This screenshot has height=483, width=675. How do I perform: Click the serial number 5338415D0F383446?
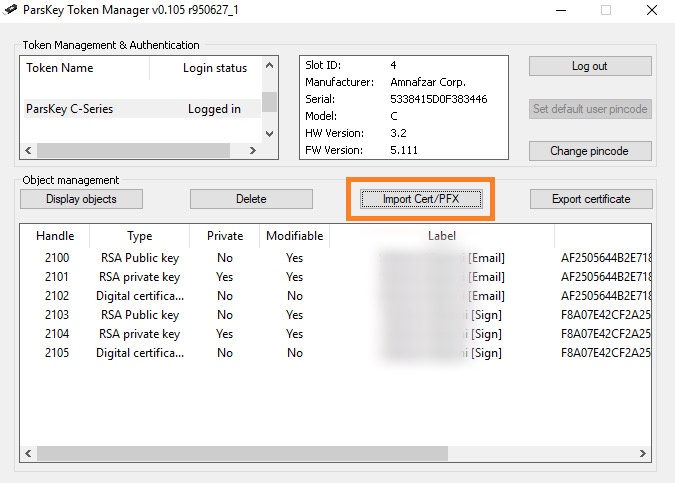pyautogui.click(x=439, y=99)
